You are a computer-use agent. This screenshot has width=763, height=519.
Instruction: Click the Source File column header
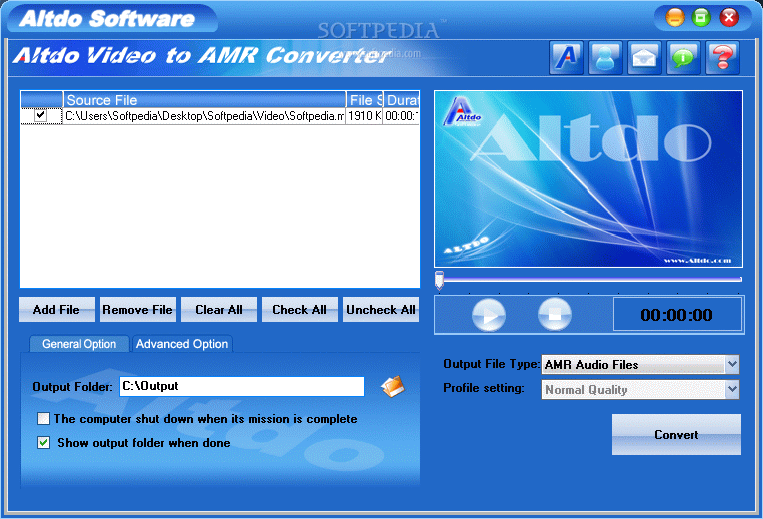click(x=204, y=100)
